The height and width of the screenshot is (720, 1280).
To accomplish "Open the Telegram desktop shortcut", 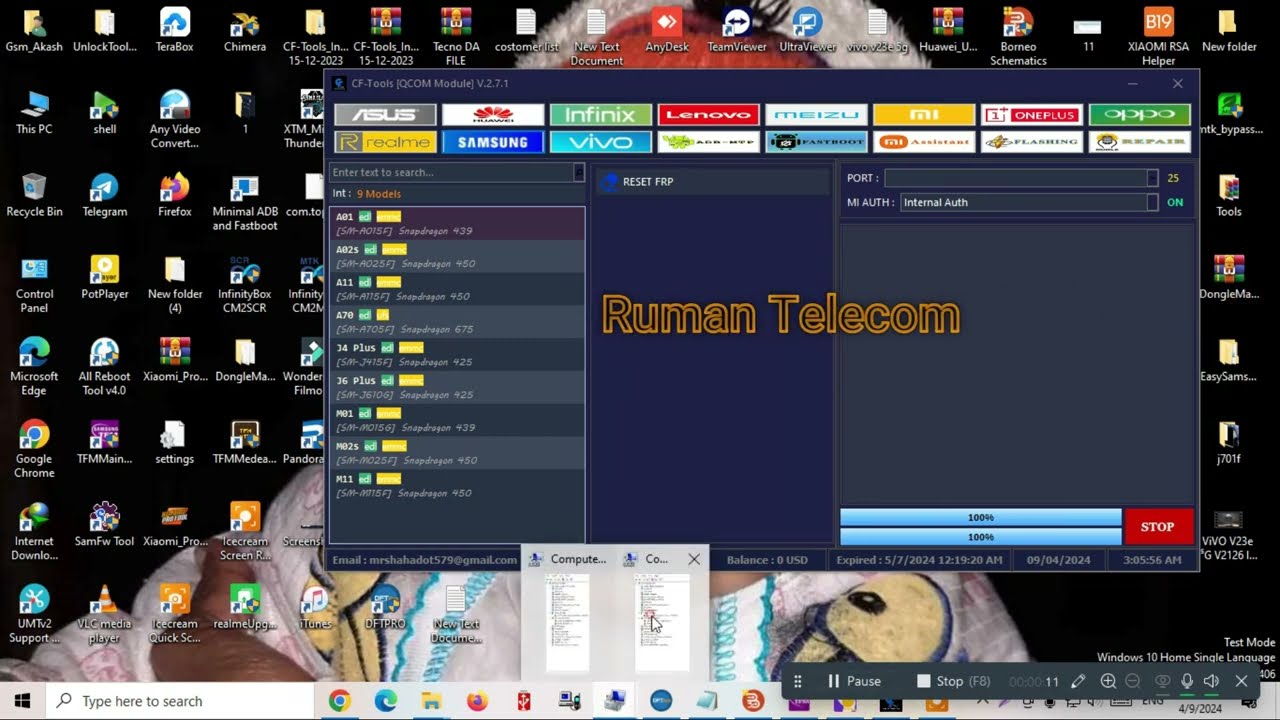I will tap(104, 194).
